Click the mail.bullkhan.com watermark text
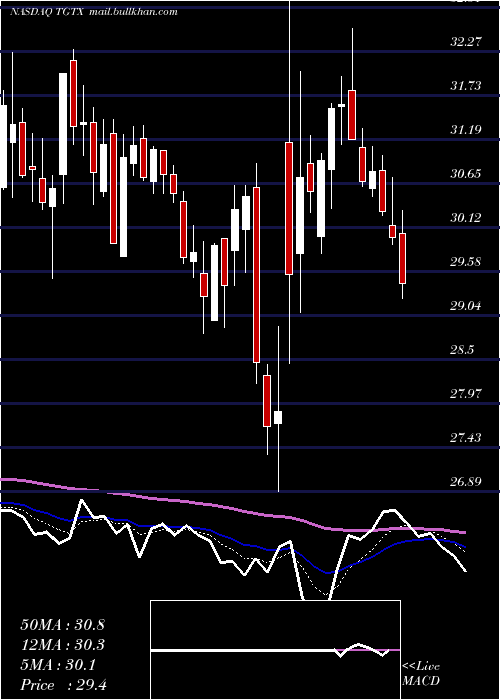 pos(133,12)
